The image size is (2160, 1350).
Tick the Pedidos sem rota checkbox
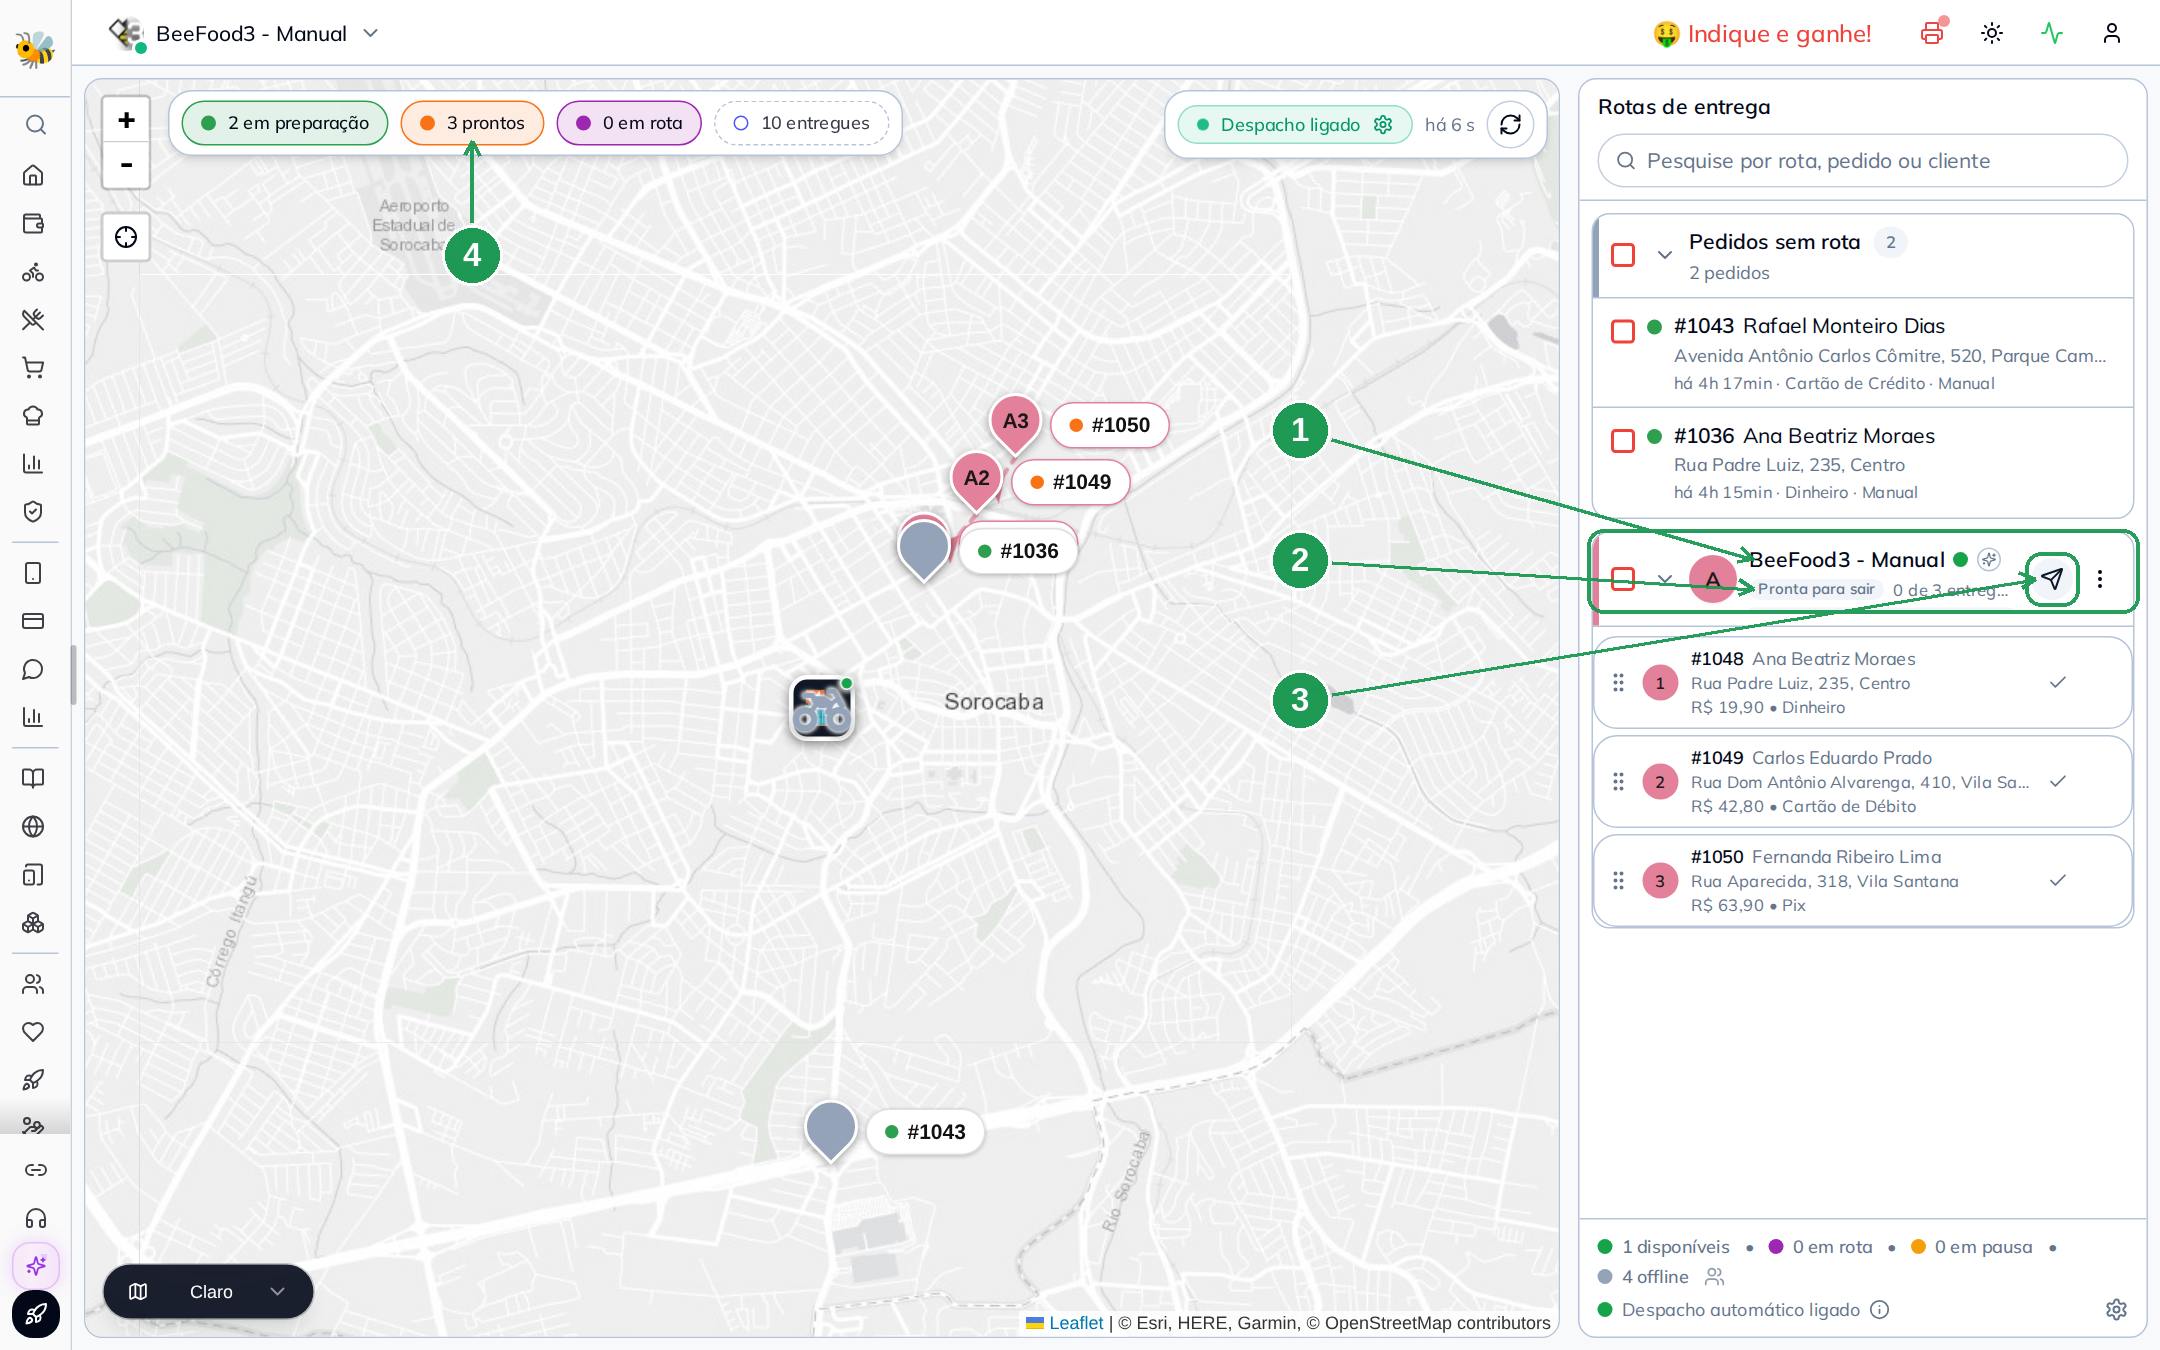1623,255
